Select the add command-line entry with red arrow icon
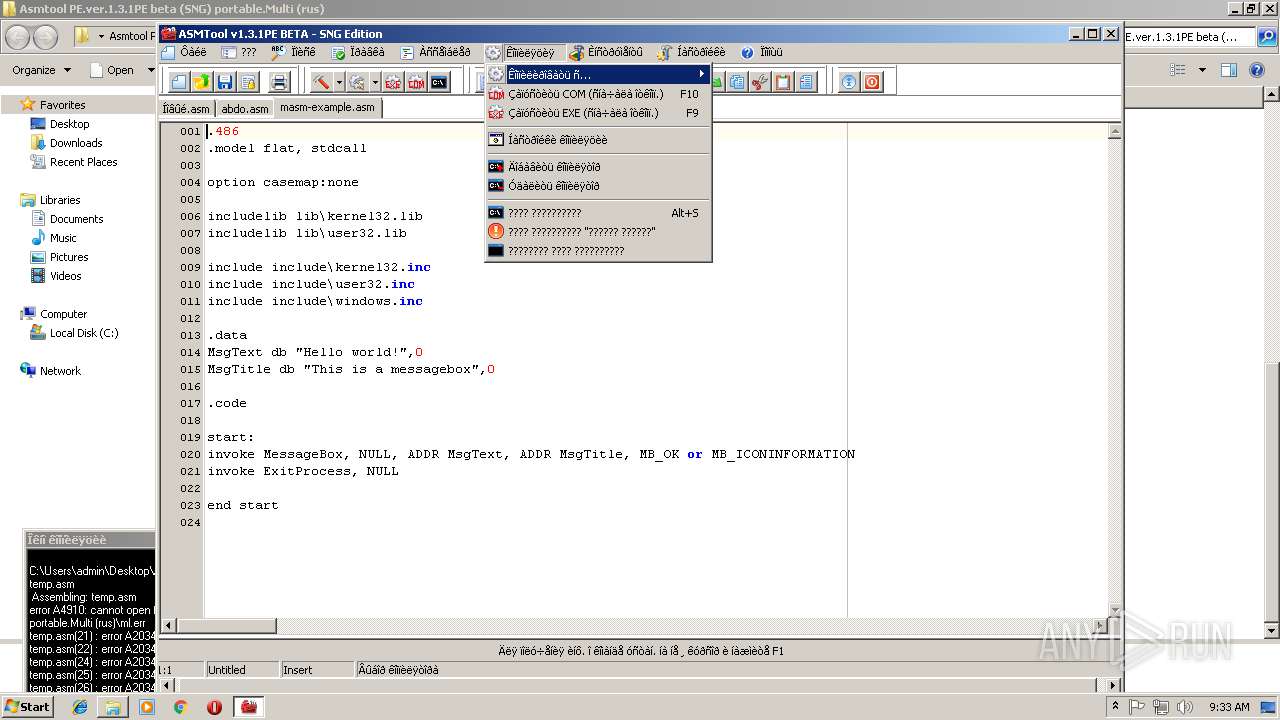This screenshot has width=1280, height=720. click(x=598, y=167)
